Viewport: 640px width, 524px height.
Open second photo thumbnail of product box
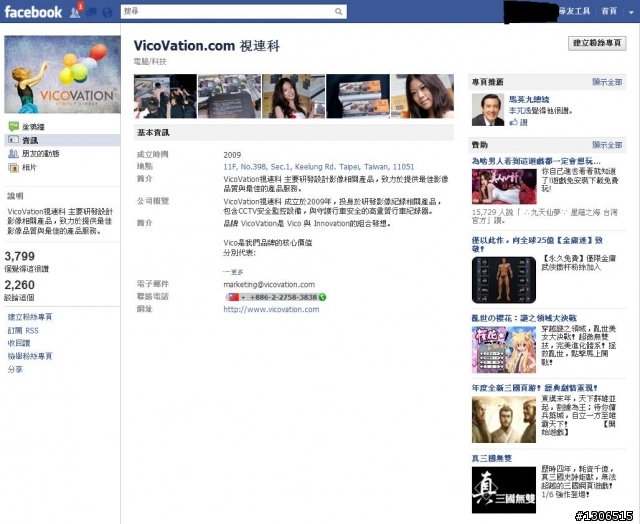229,96
